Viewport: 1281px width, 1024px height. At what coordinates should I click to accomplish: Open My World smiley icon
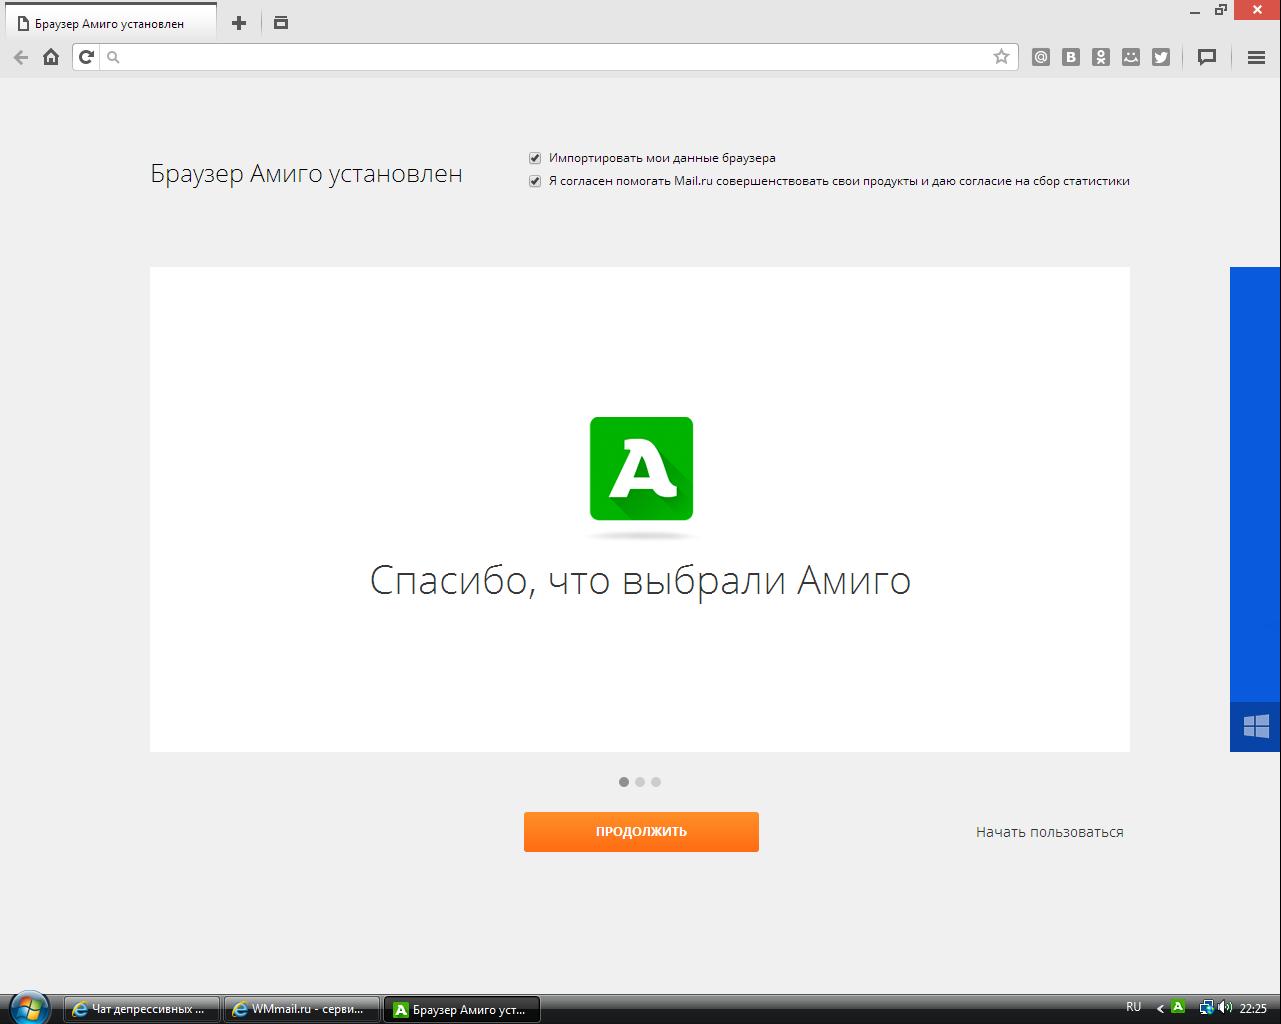(x=1131, y=57)
